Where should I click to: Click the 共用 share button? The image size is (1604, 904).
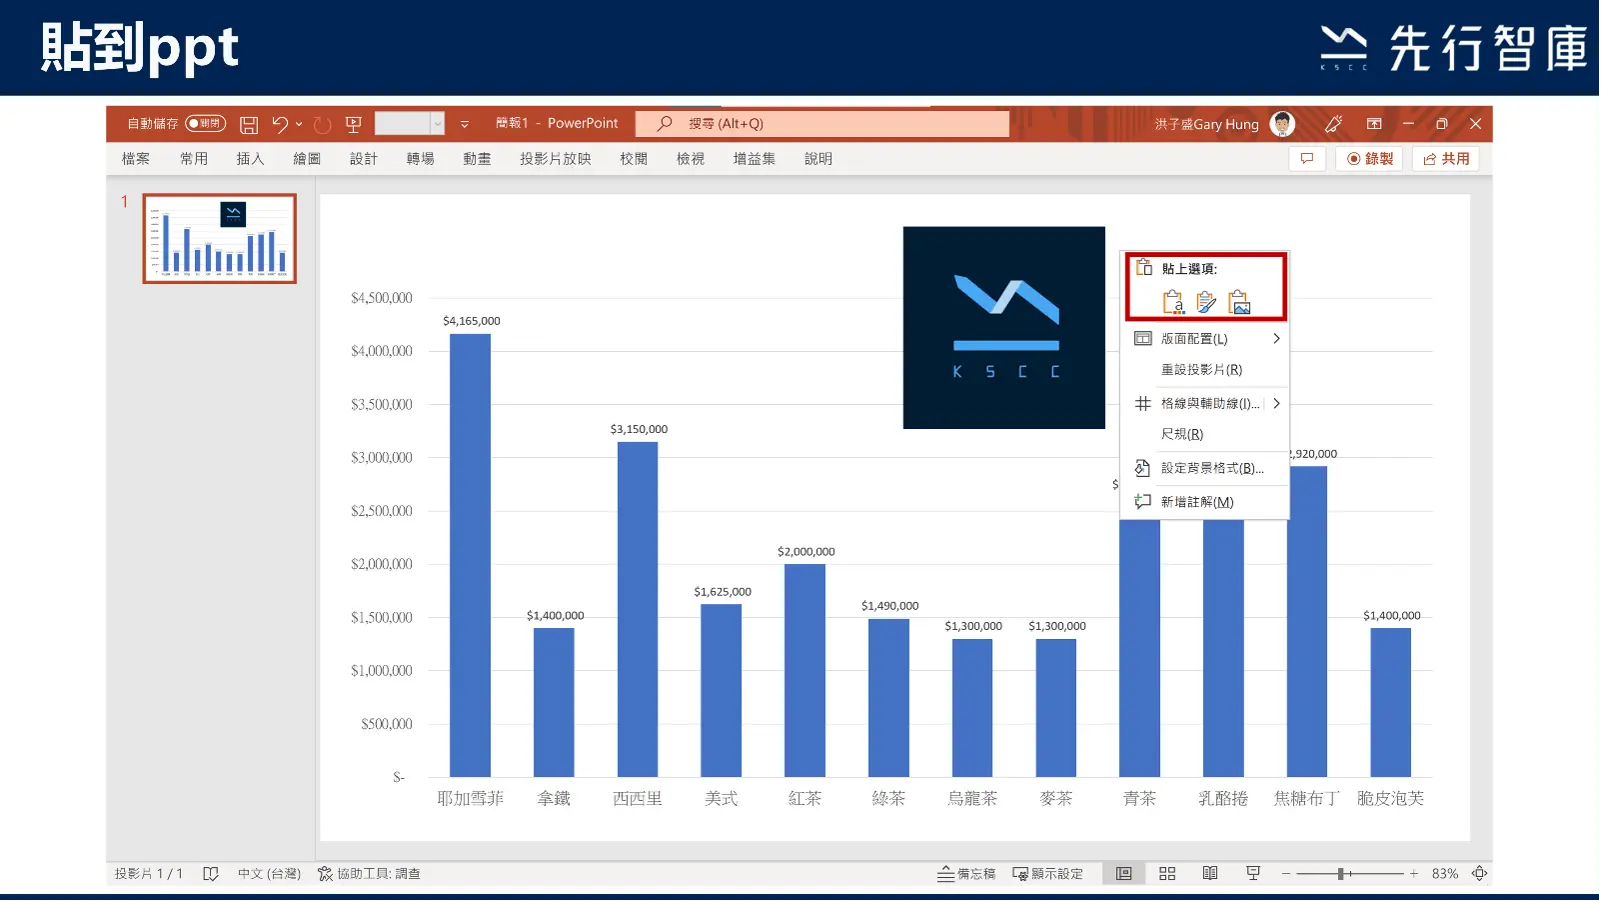(x=1446, y=159)
